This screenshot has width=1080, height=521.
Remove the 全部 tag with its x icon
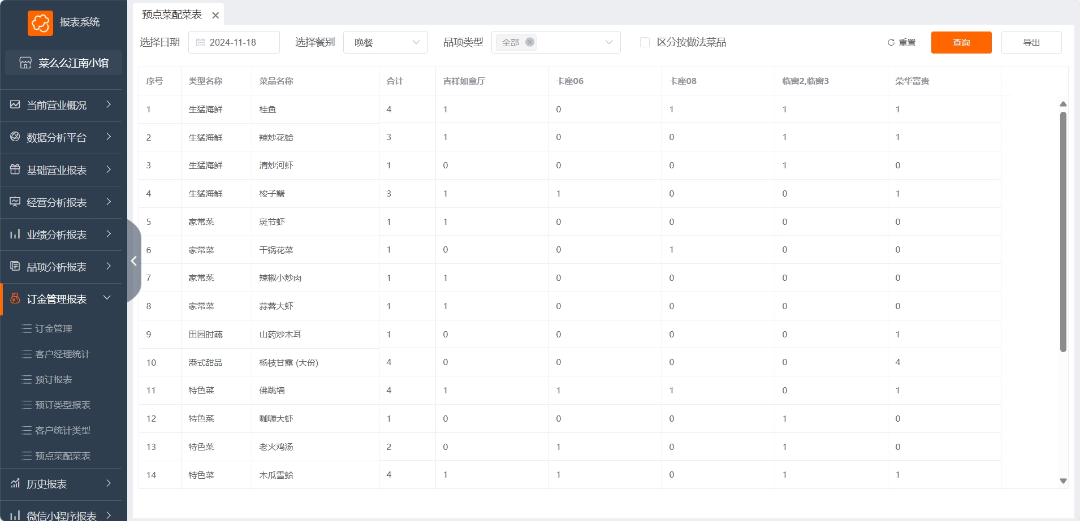tap(529, 42)
